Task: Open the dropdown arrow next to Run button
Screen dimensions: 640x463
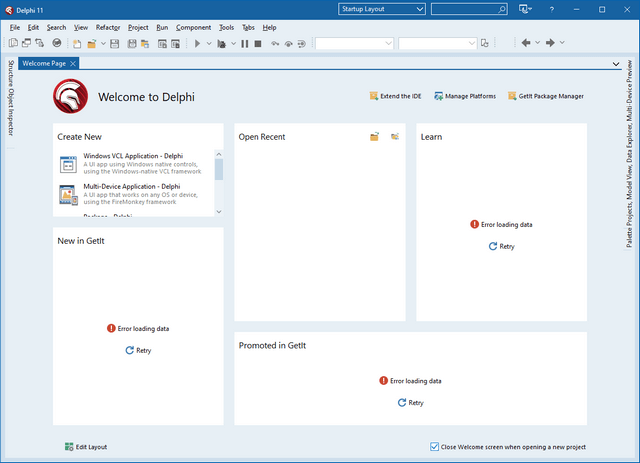Action: 209,44
